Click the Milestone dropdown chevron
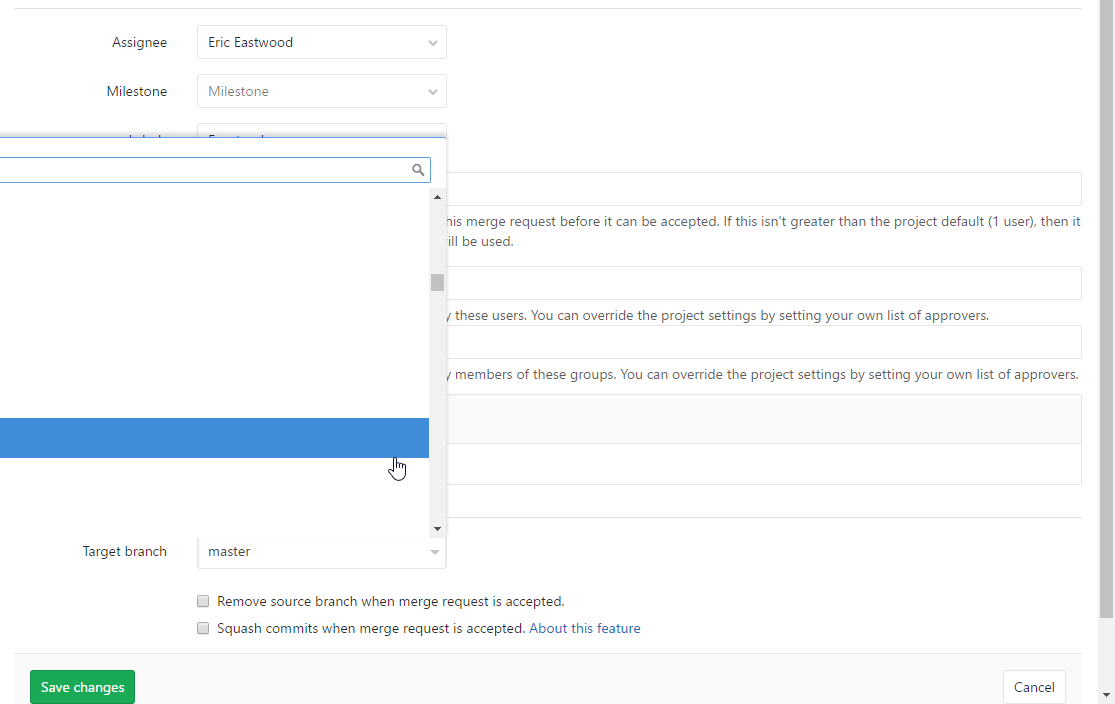The height and width of the screenshot is (704, 1115). [432, 92]
